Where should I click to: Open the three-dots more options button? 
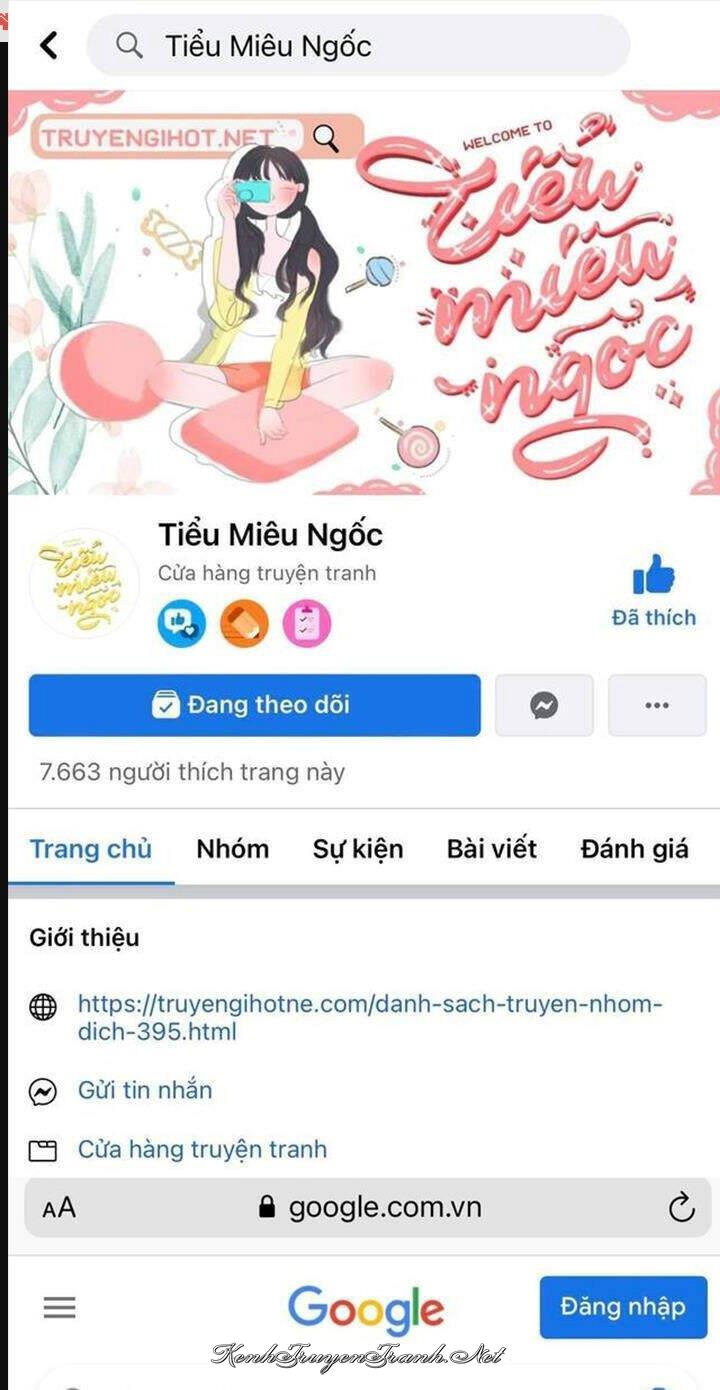click(657, 705)
